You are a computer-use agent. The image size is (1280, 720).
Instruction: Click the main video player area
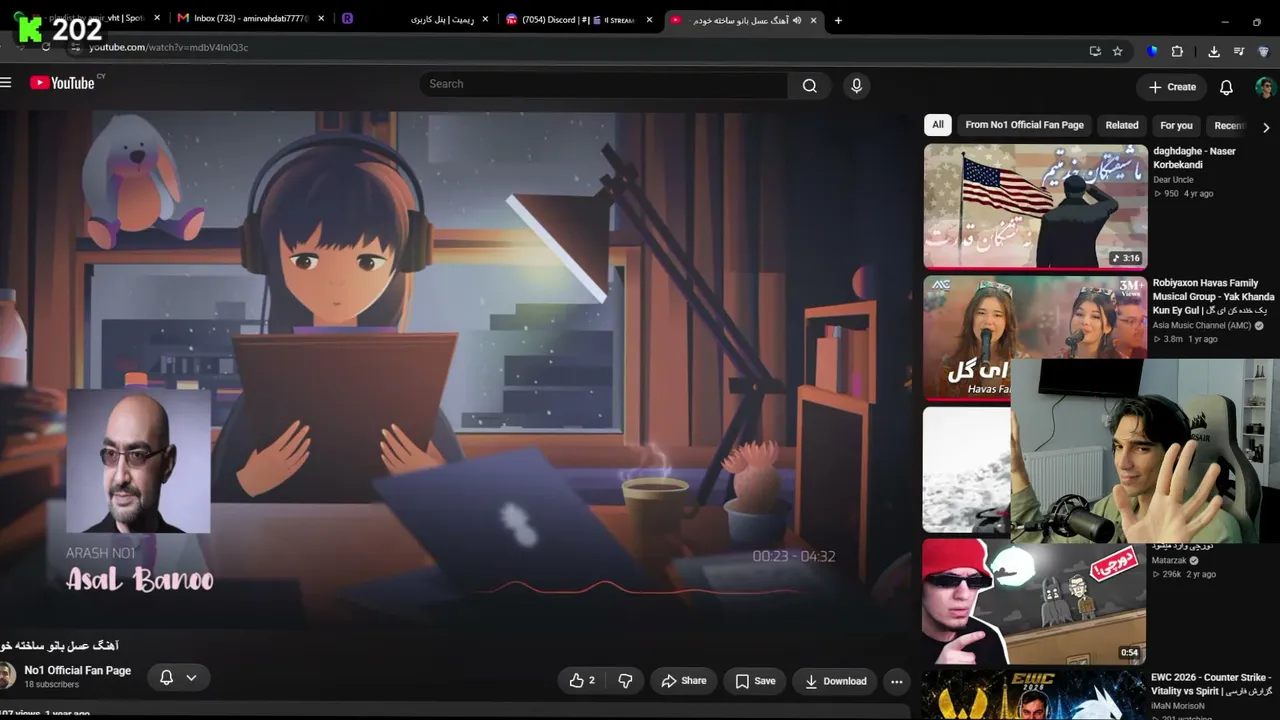click(455, 370)
